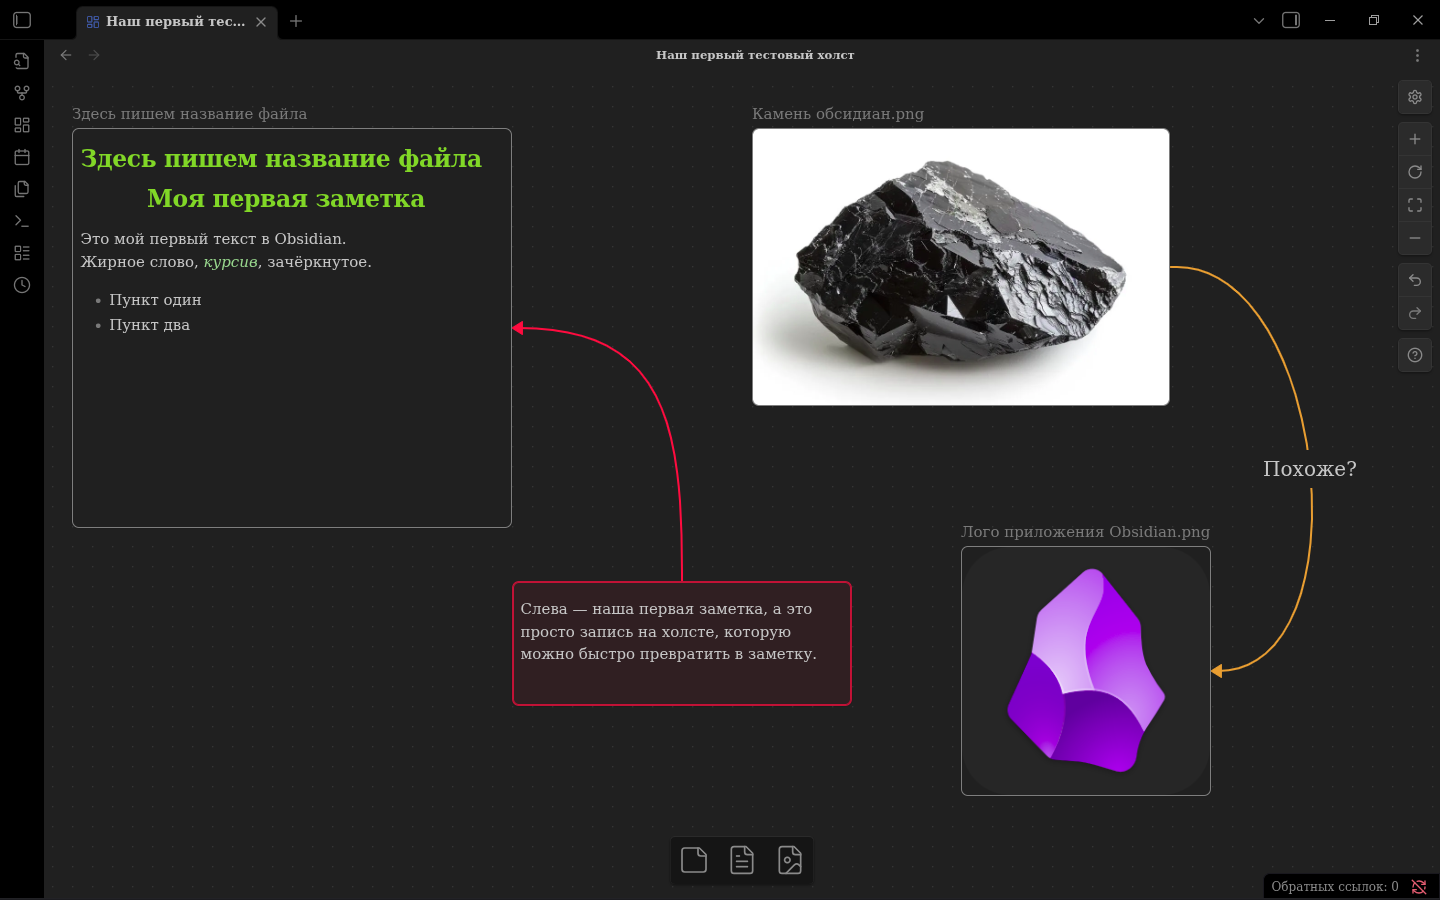Viewport: 1440px width, 900px height.
Task: Toggle the left sidebar
Action: 22,20
